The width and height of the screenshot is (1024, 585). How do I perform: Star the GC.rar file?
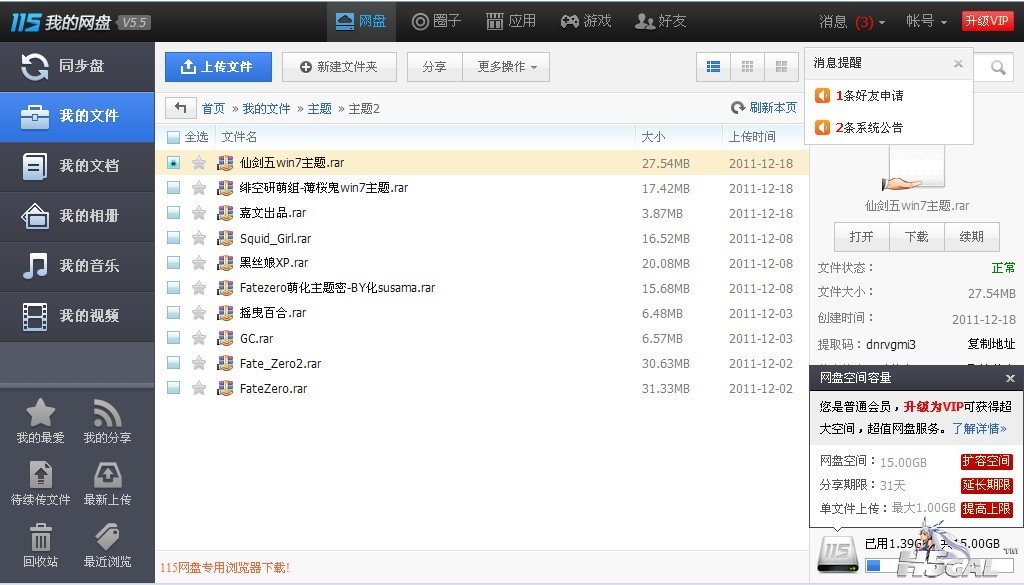click(x=199, y=338)
